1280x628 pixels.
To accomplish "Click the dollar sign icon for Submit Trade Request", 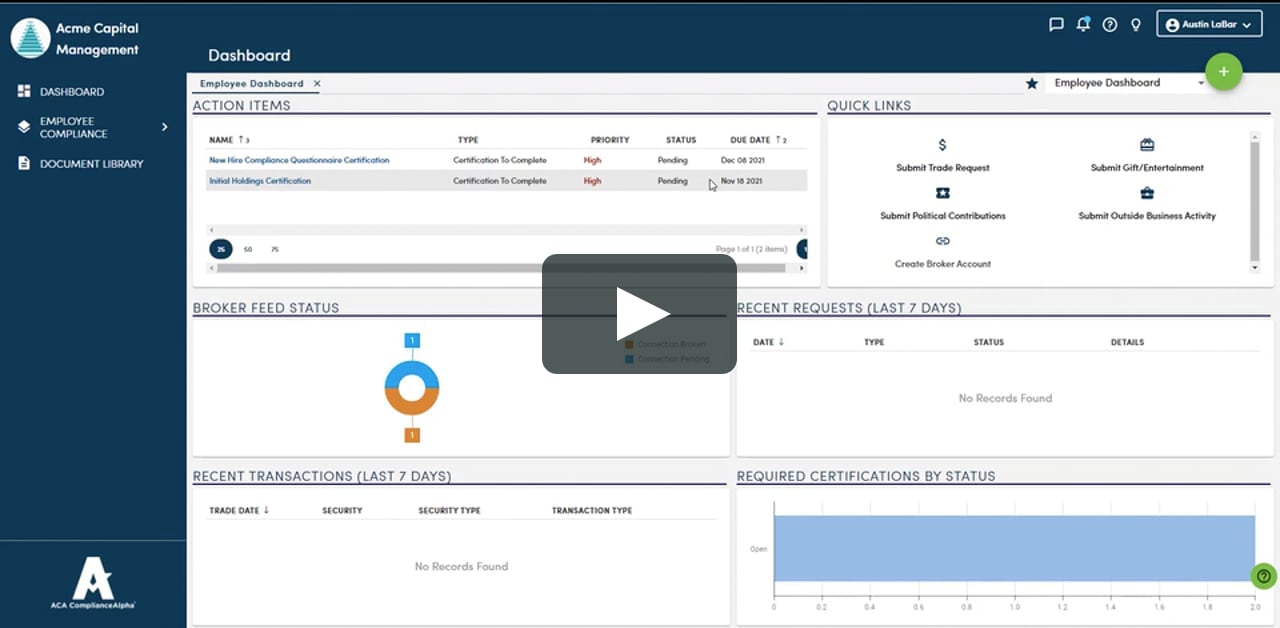I will 942,145.
